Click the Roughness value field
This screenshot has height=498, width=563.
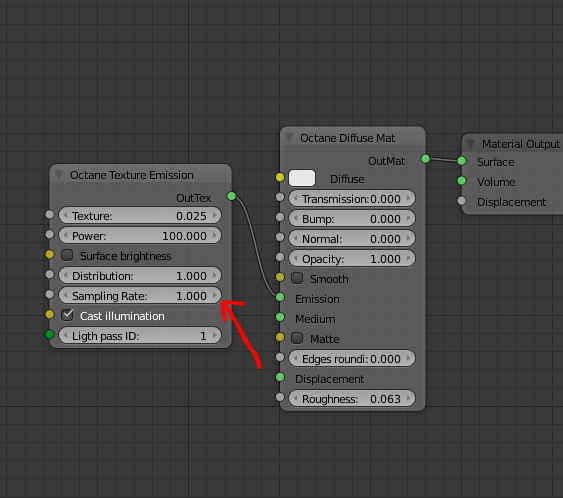(352, 399)
